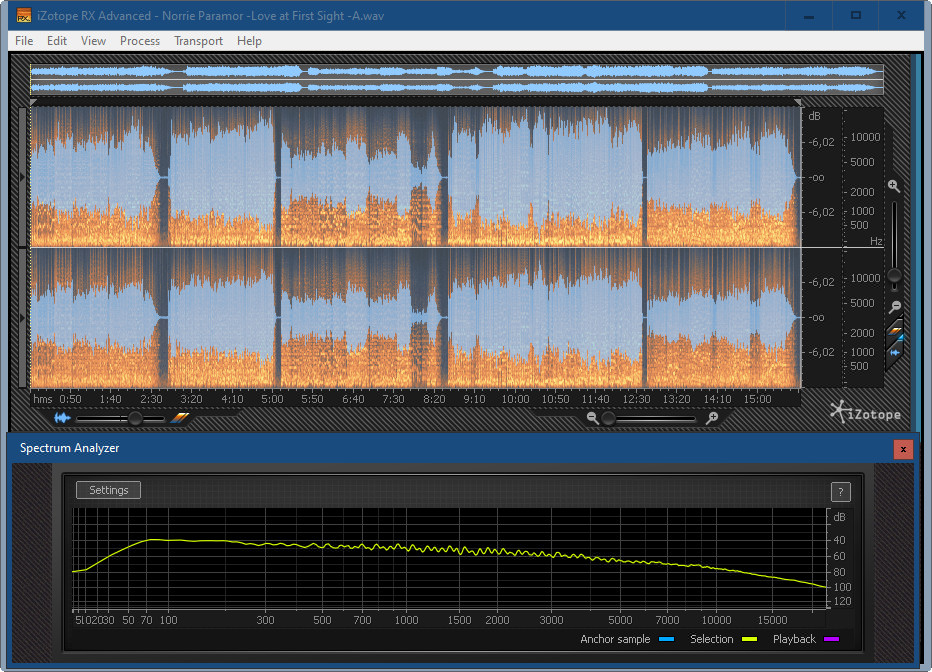
Task: Click the vertical frequency zoom-in magnifier
Action: [894, 186]
